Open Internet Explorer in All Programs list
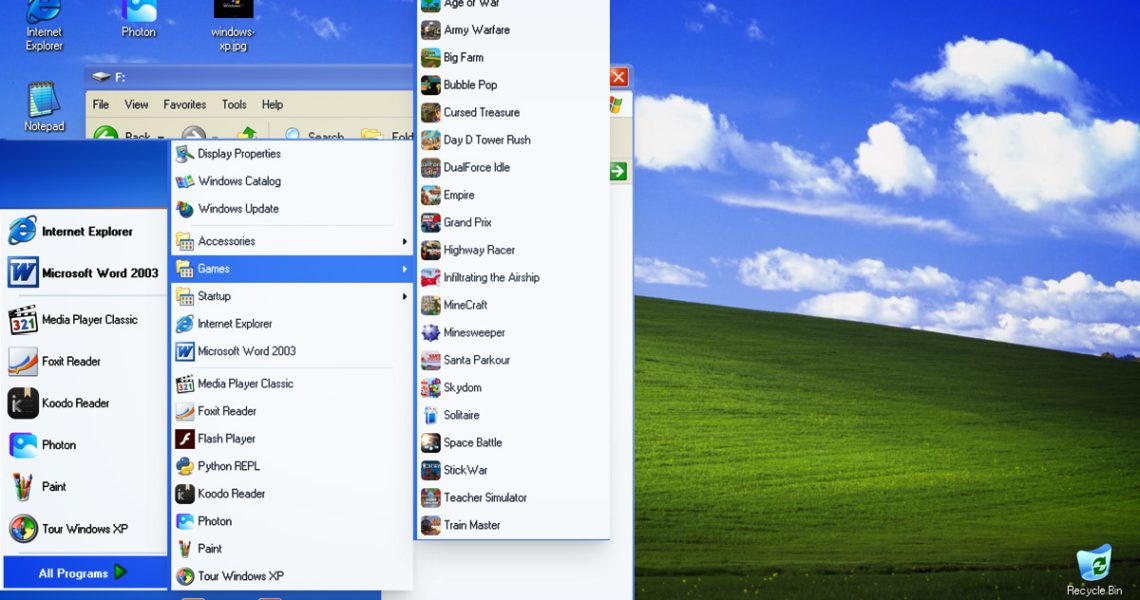This screenshot has height=600, width=1140. [x=292, y=324]
